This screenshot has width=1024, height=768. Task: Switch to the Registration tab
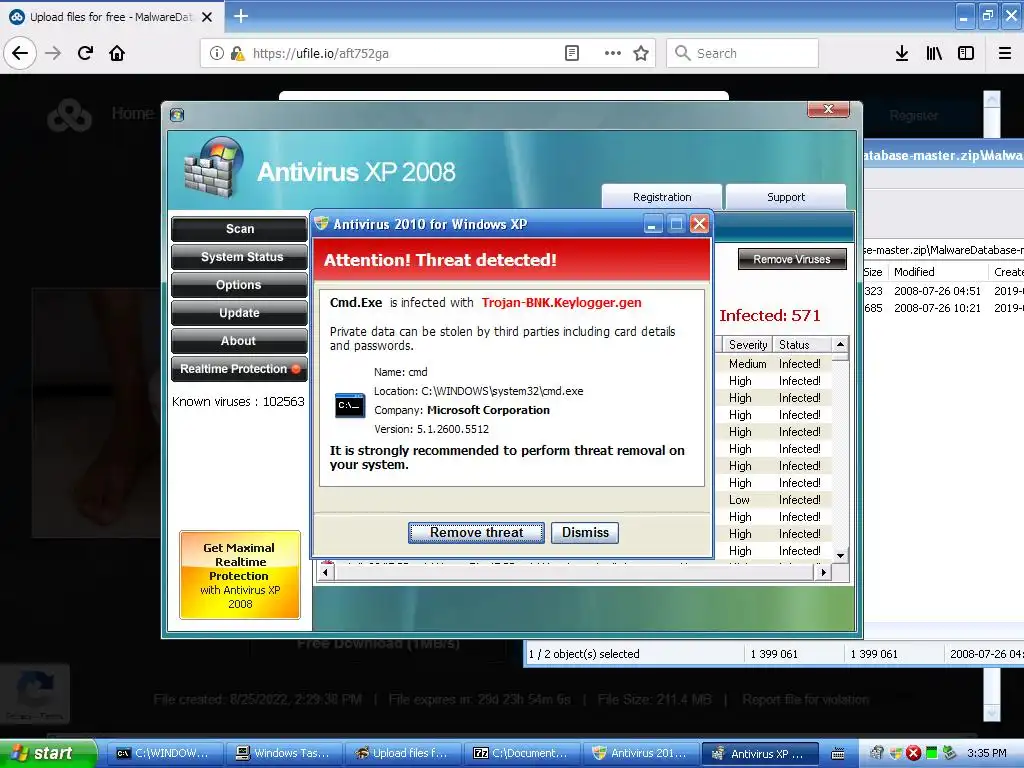point(662,197)
